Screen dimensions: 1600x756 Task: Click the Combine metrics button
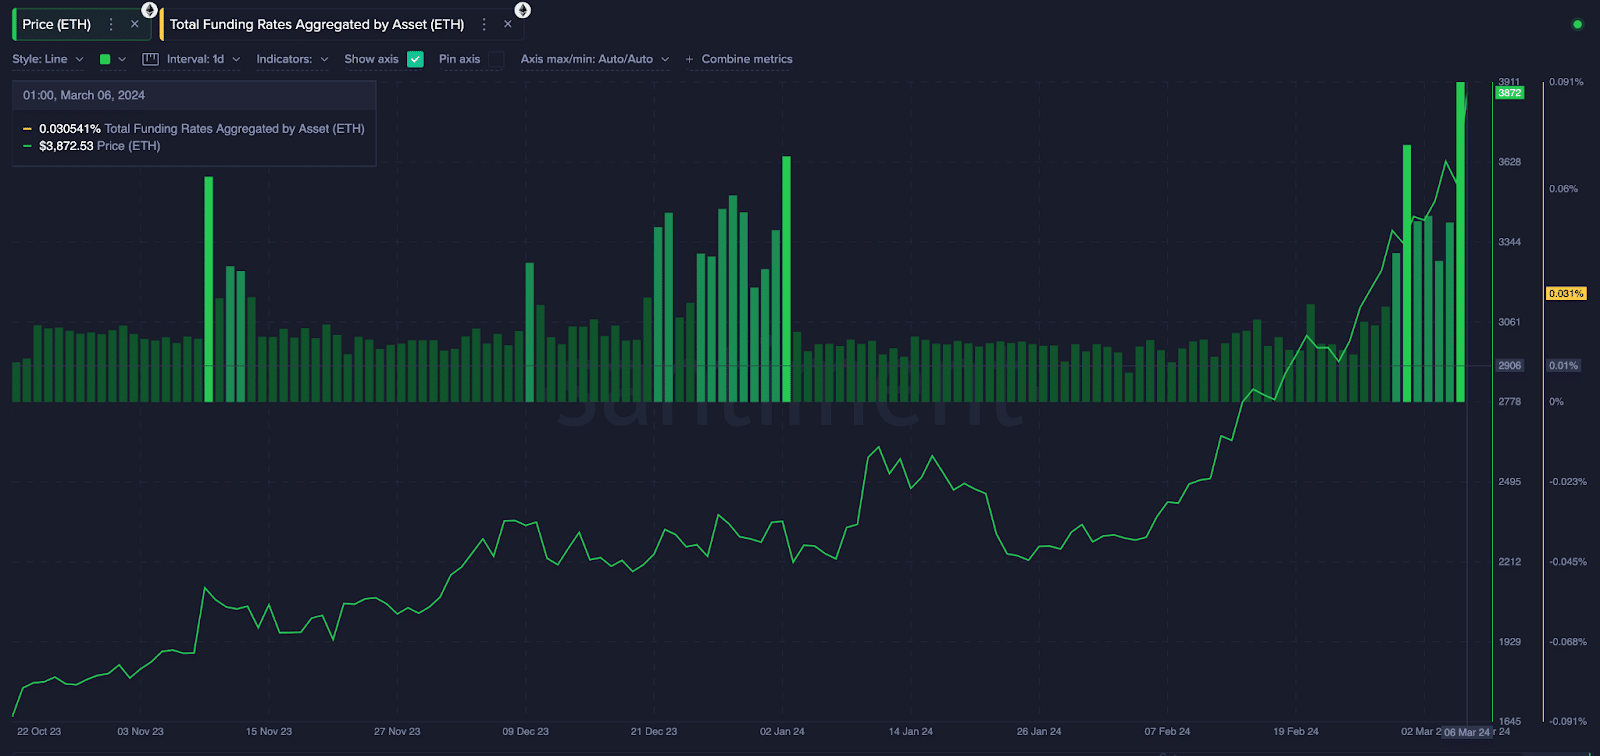click(x=747, y=59)
